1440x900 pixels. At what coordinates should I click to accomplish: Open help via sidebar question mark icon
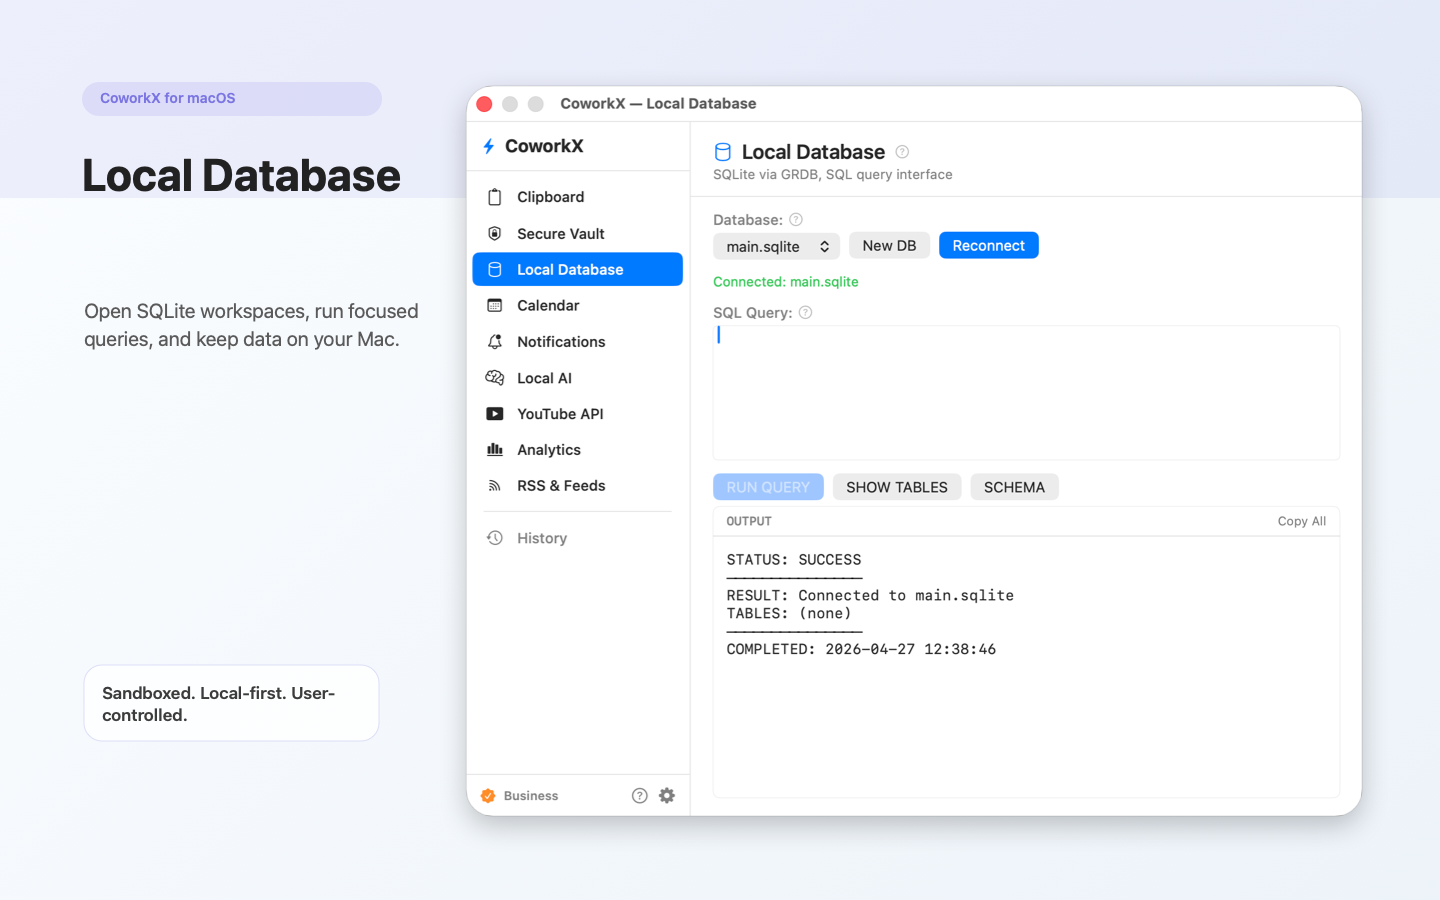tap(640, 796)
